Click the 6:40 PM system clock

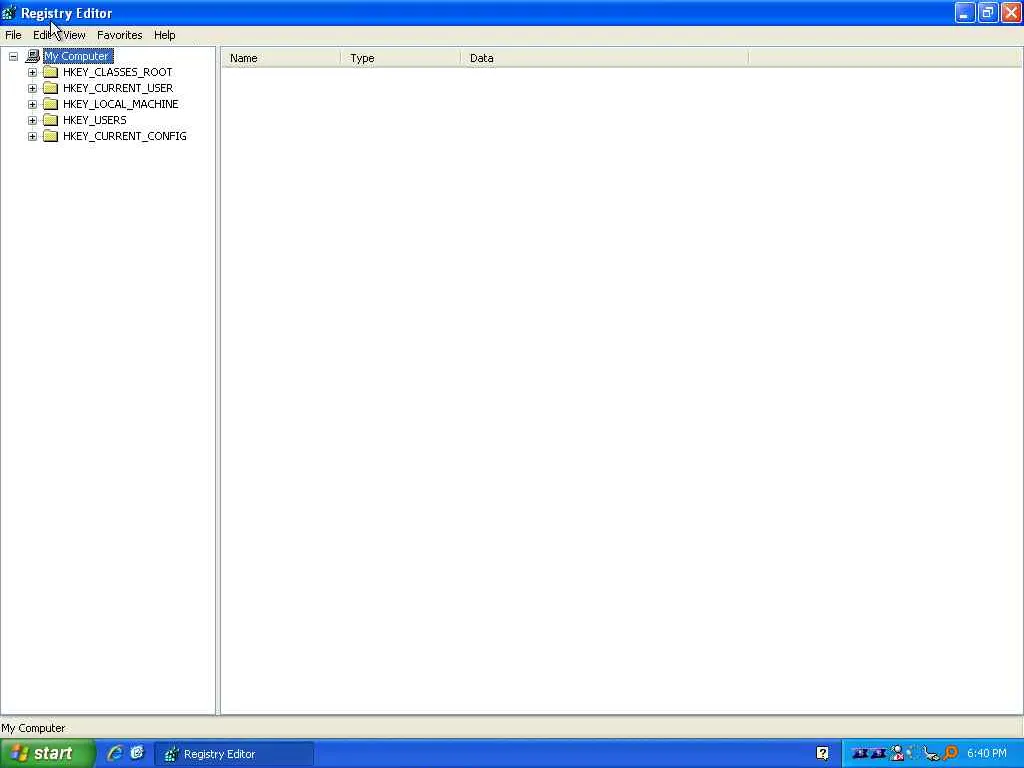(987, 754)
